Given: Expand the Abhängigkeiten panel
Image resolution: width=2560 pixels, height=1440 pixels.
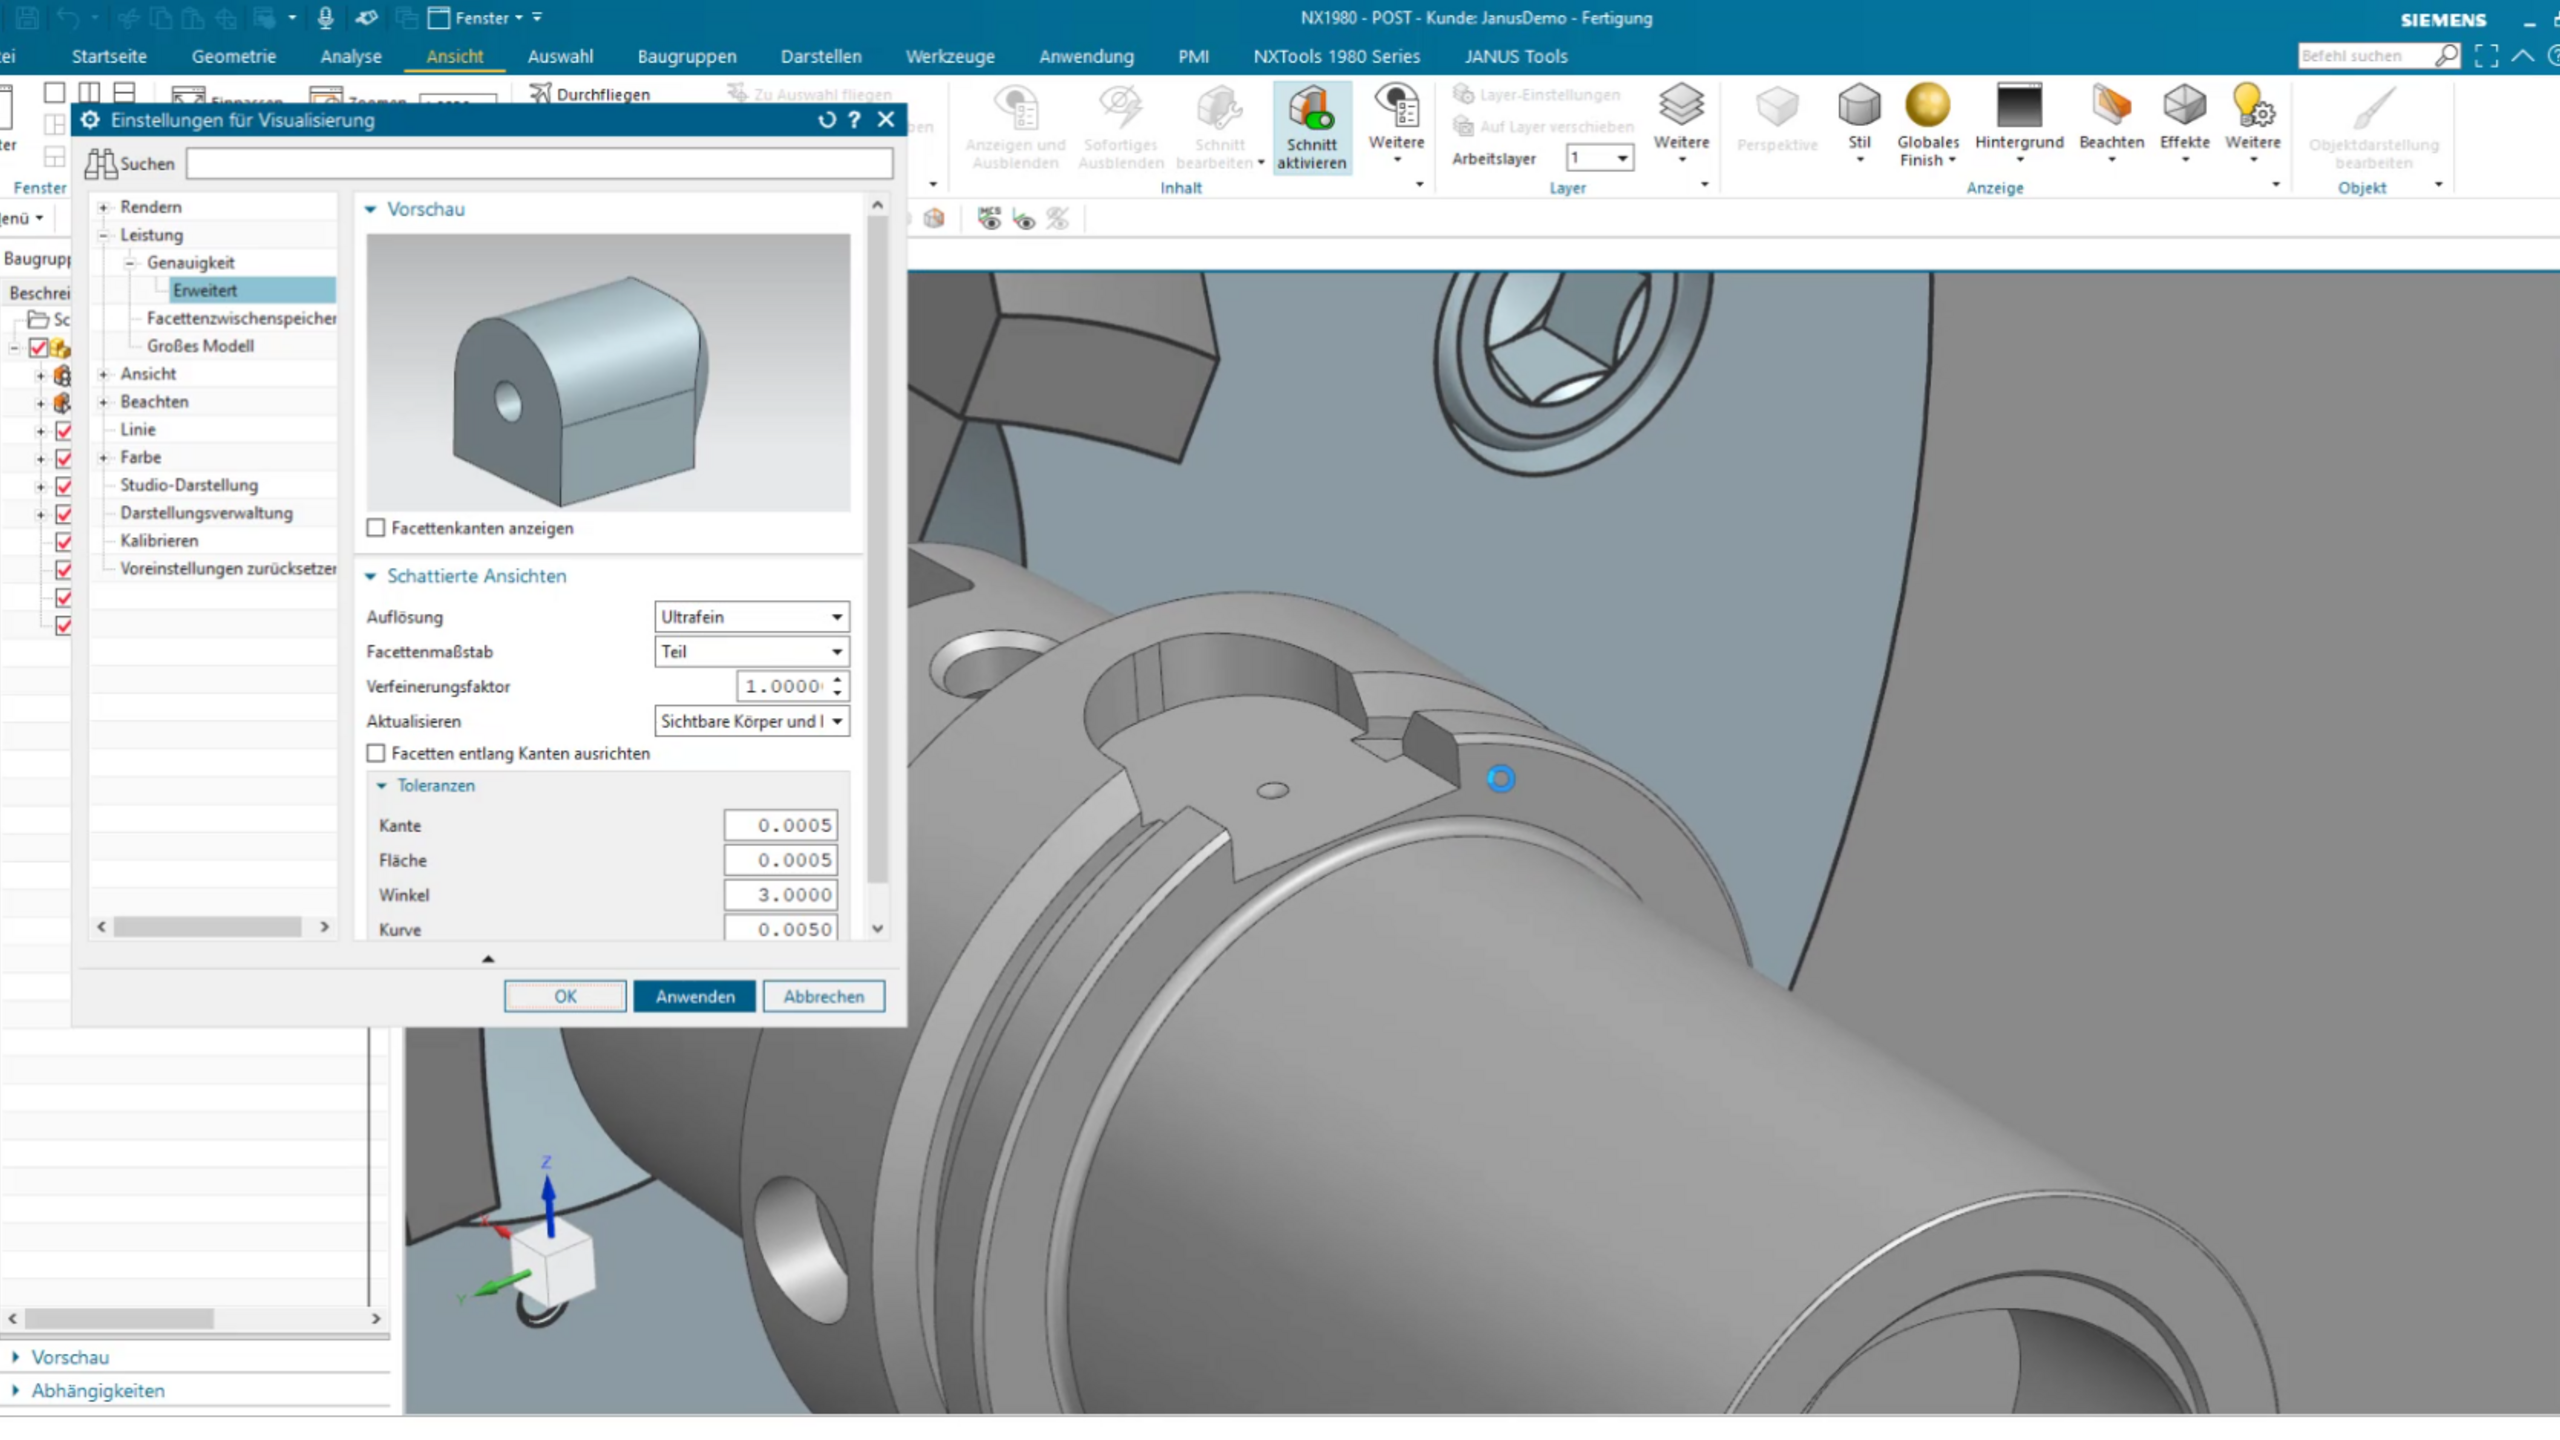Looking at the screenshot, I should pyautogui.click(x=16, y=1391).
